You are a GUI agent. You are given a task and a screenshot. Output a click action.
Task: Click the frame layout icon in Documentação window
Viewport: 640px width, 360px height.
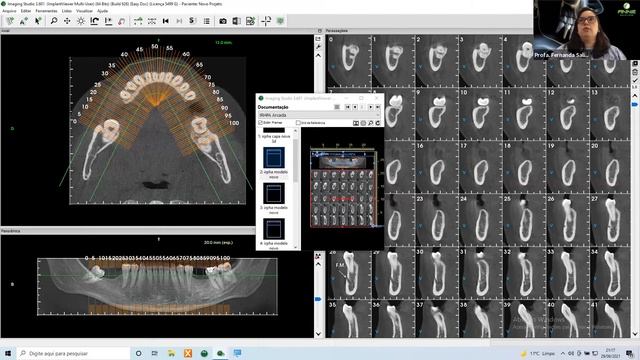pos(356,123)
